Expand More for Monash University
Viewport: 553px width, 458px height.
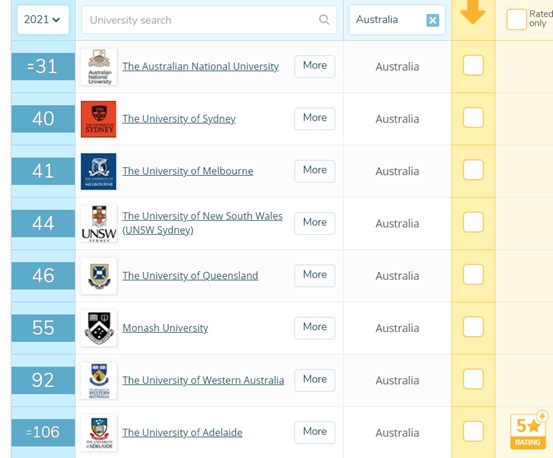[315, 328]
